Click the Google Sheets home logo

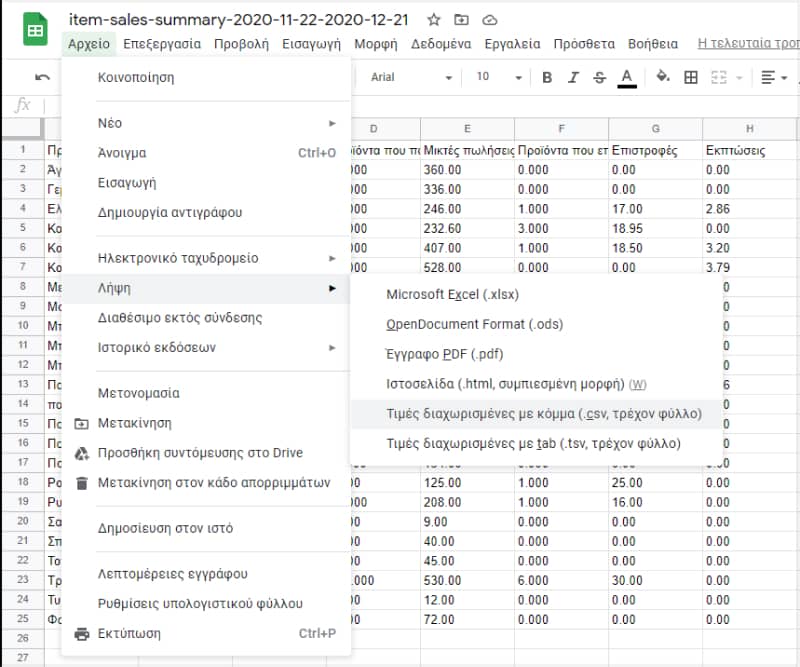coord(35,31)
